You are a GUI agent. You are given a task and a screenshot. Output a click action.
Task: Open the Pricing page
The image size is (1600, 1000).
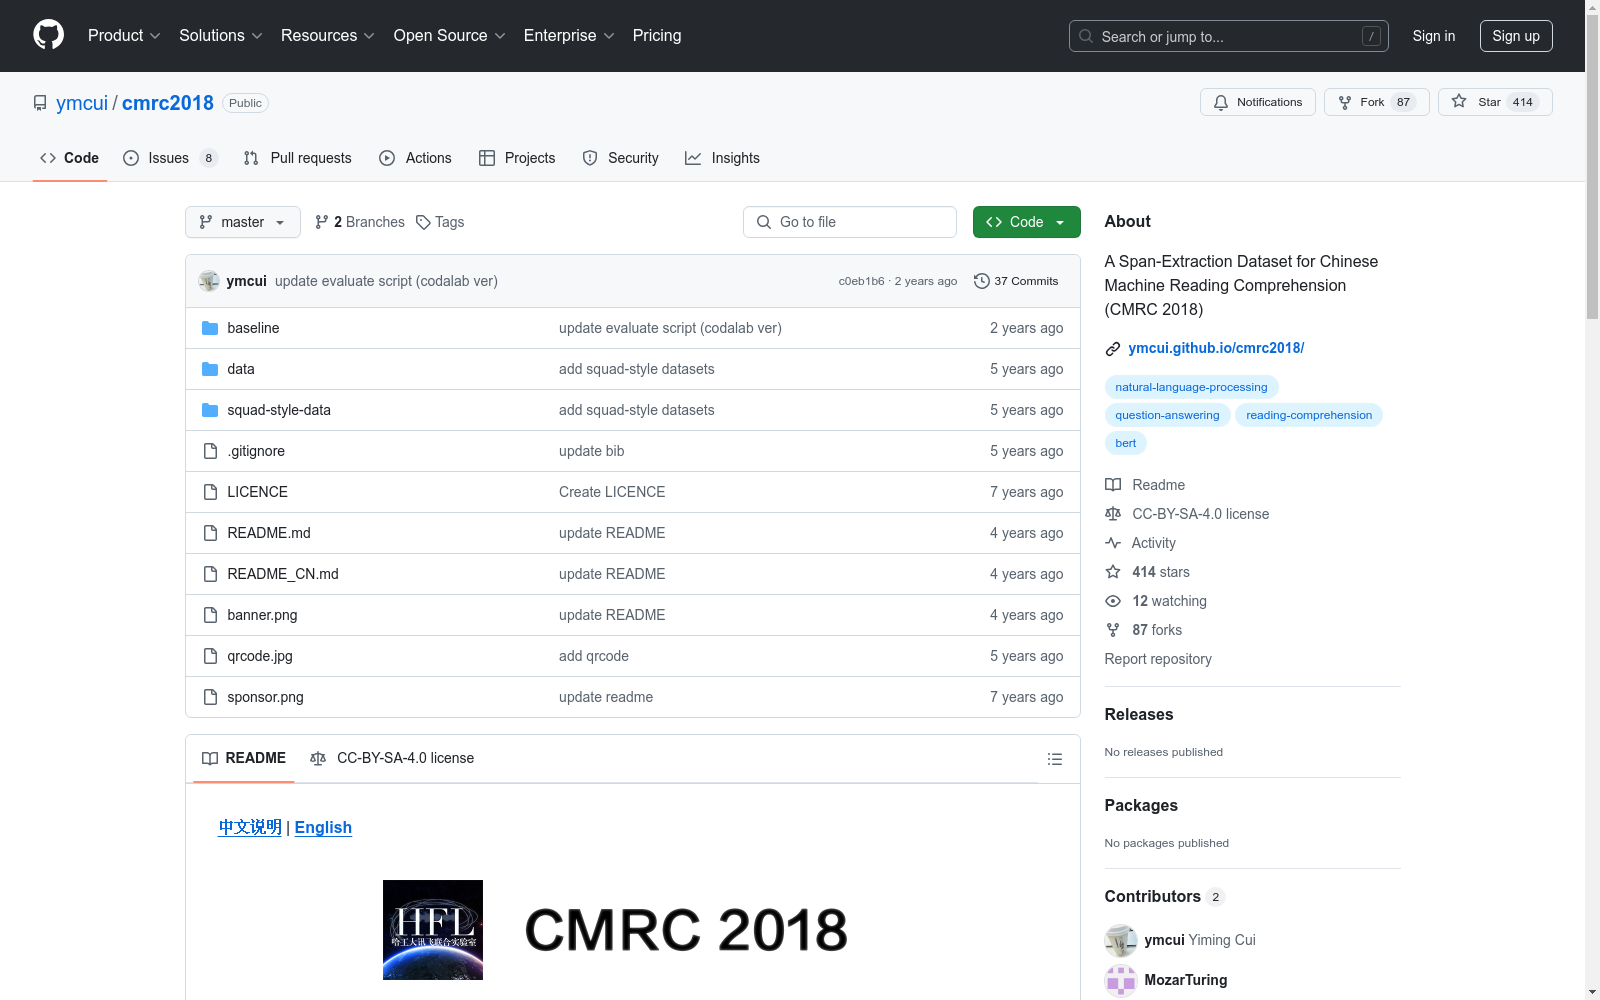coord(657,35)
